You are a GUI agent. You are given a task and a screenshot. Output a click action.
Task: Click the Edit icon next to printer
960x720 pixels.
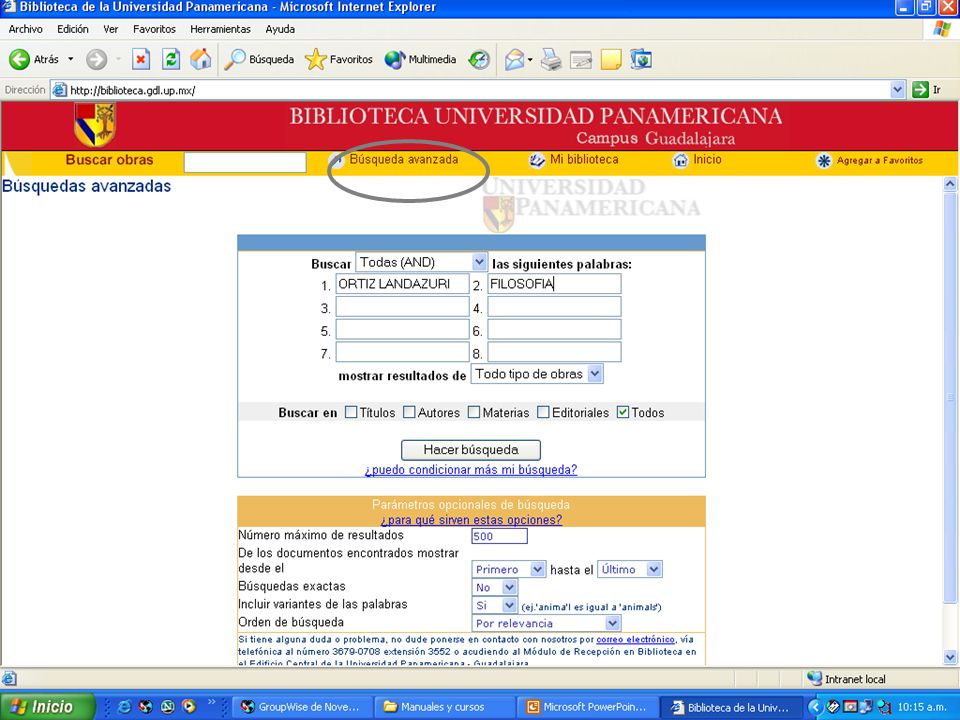click(580, 59)
